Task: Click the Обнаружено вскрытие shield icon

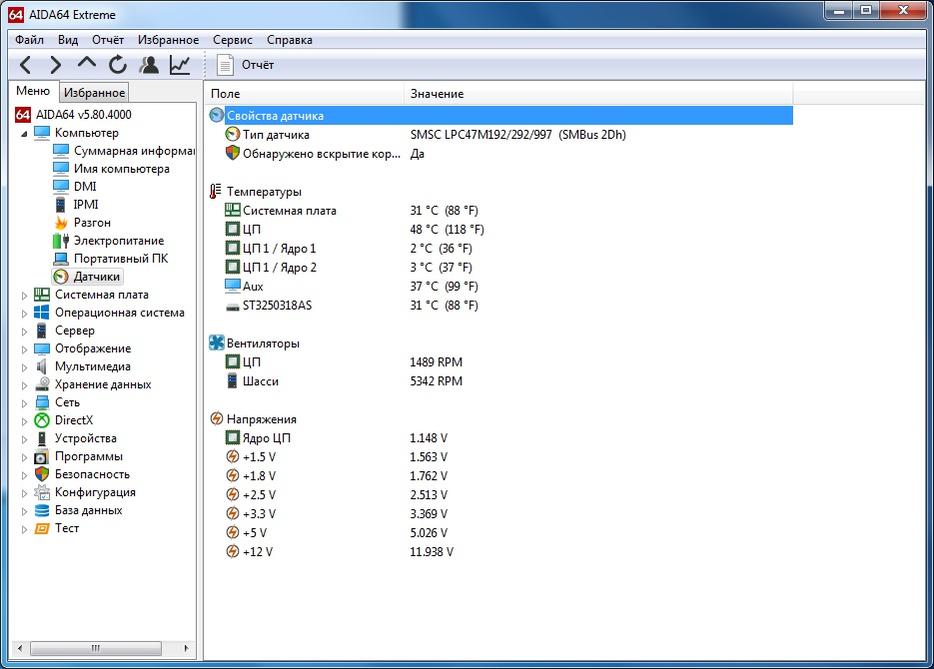Action: [232, 153]
